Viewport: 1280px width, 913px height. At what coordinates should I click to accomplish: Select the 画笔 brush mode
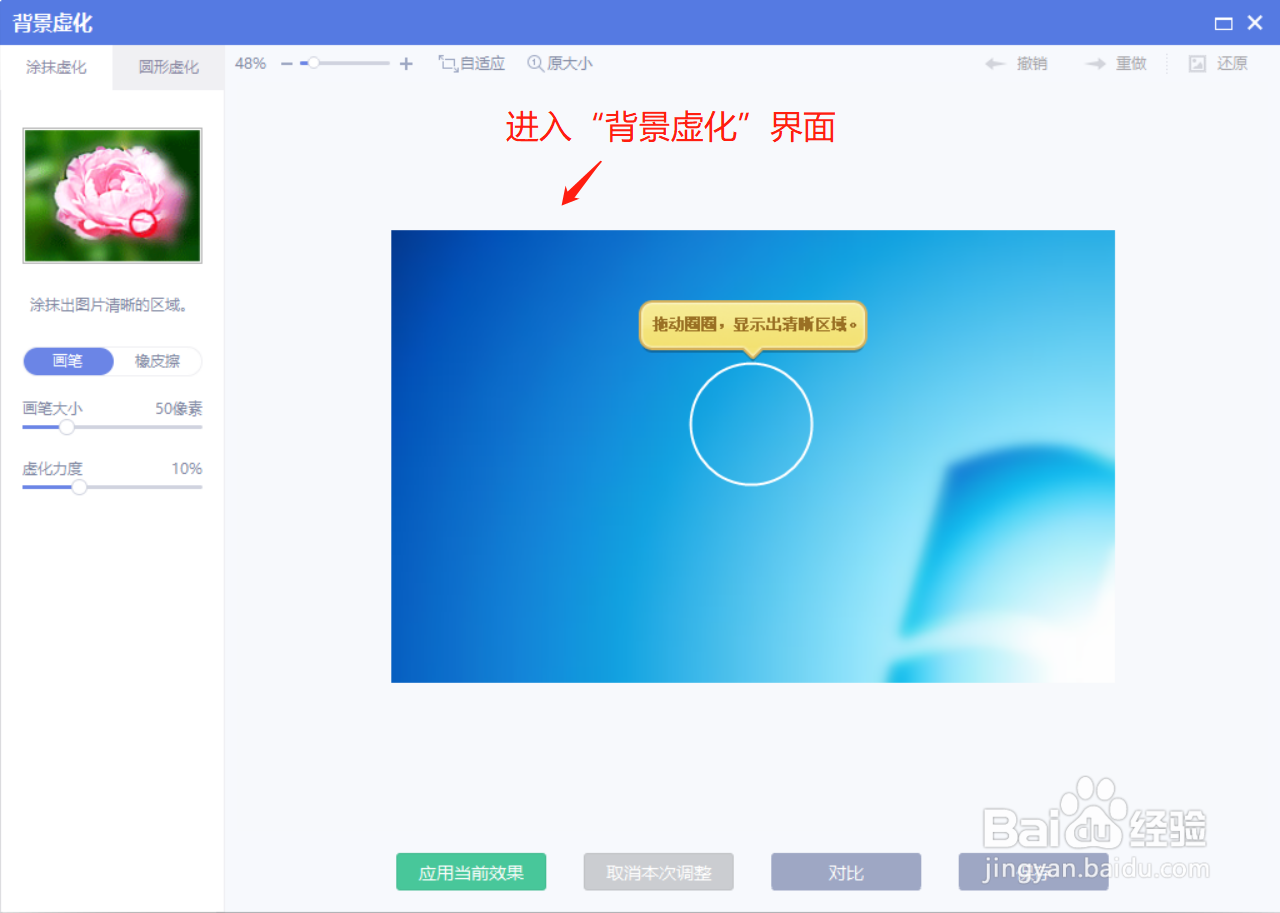[68, 361]
